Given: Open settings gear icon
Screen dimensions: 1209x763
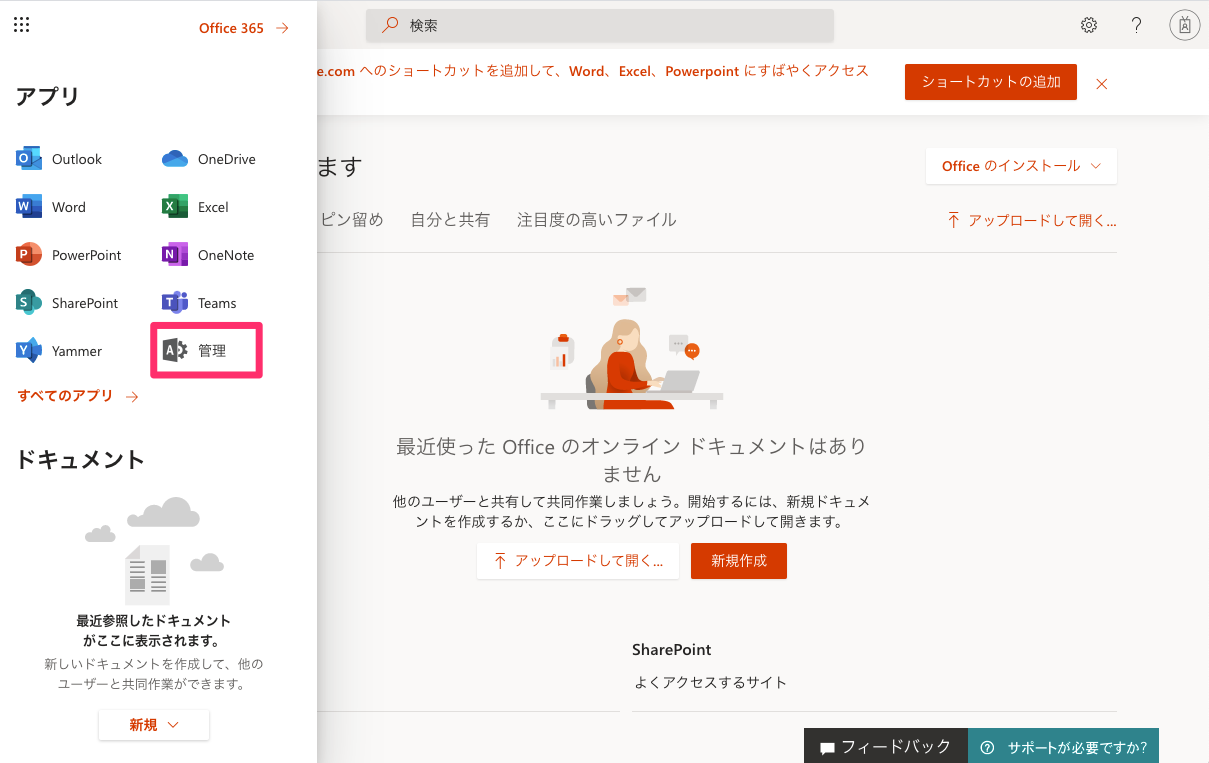Looking at the screenshot, I should point(1089,26).
